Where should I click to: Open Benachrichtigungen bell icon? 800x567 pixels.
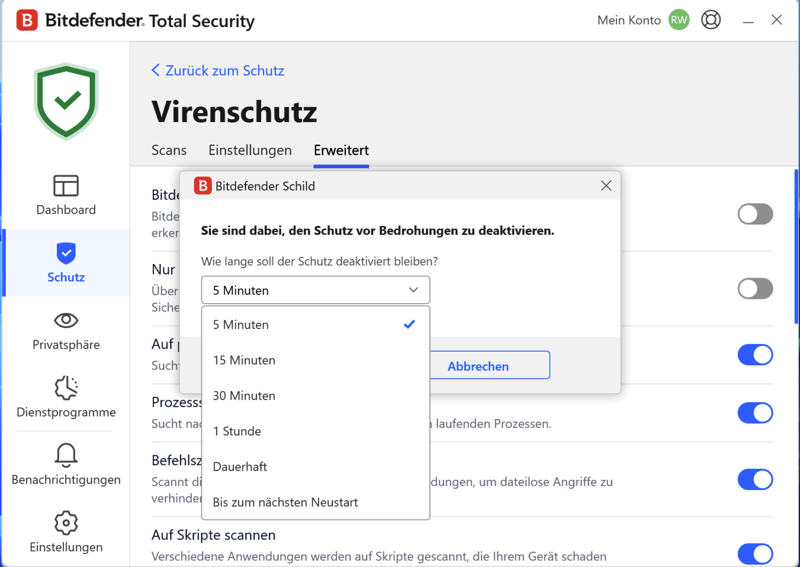click(x=66, y=465)
